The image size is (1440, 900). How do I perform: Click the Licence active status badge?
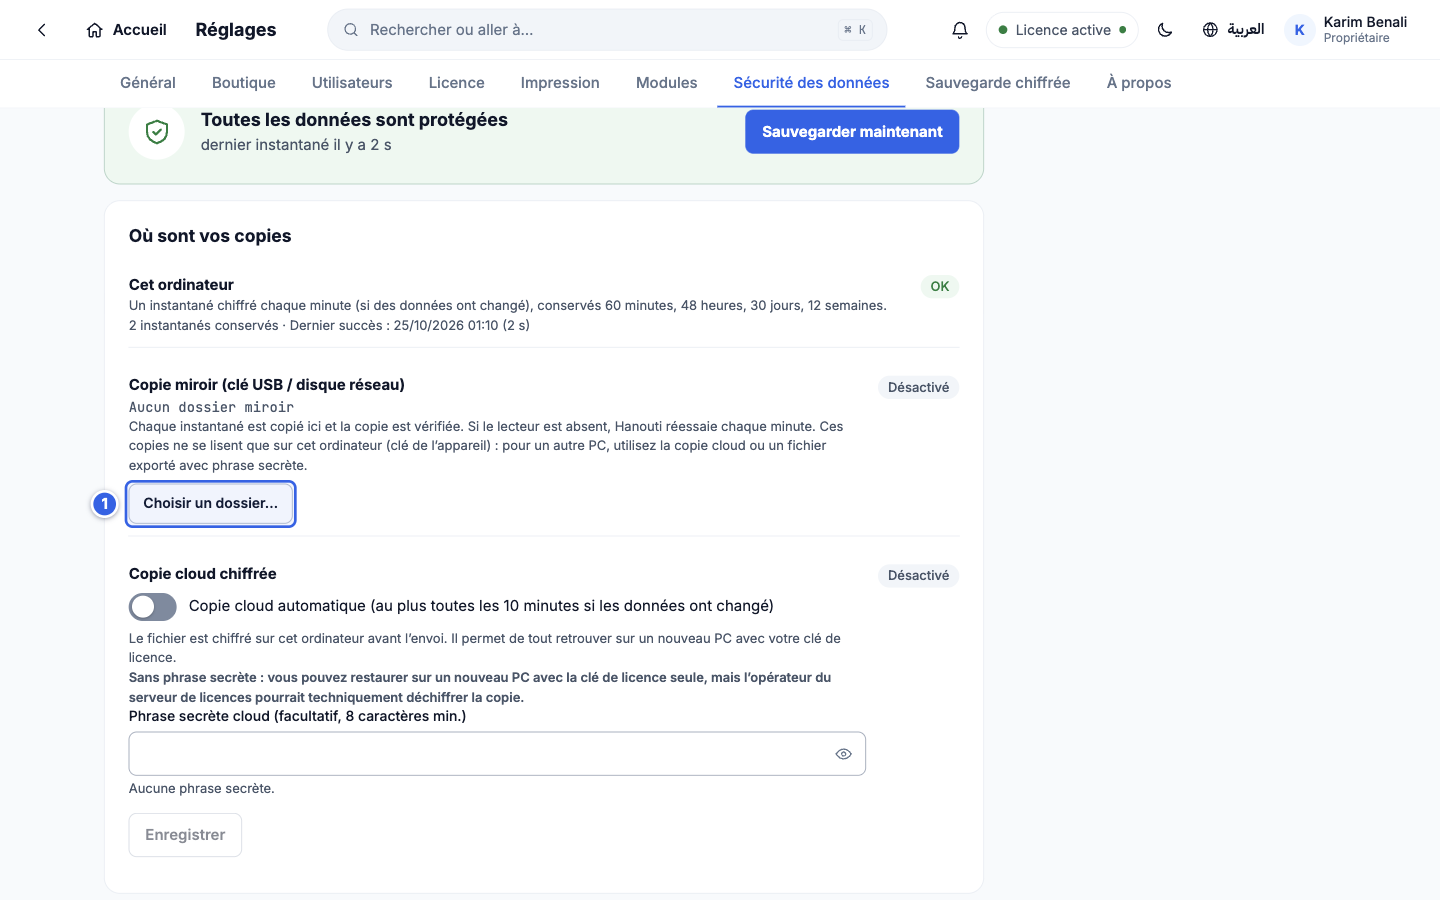pos(1062,30)
